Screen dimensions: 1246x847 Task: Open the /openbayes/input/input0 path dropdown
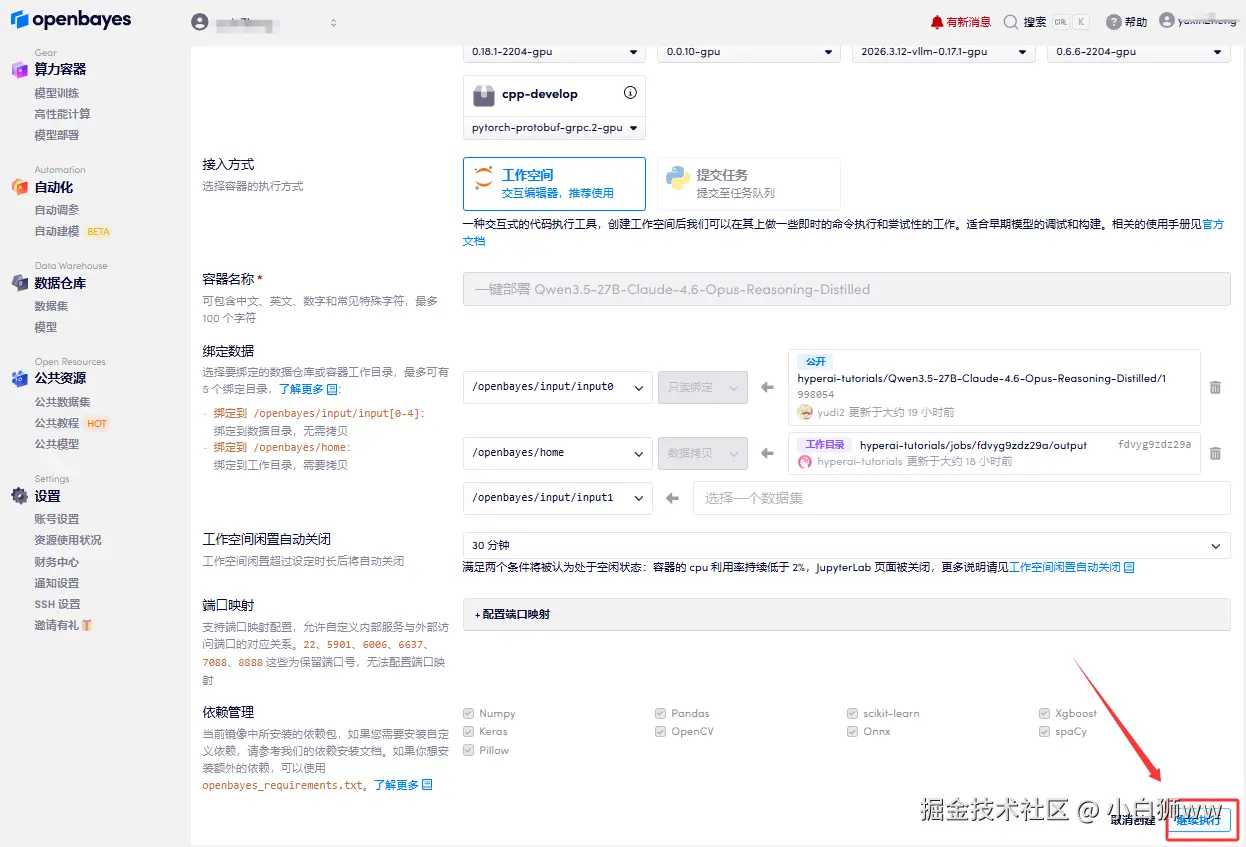557,387
